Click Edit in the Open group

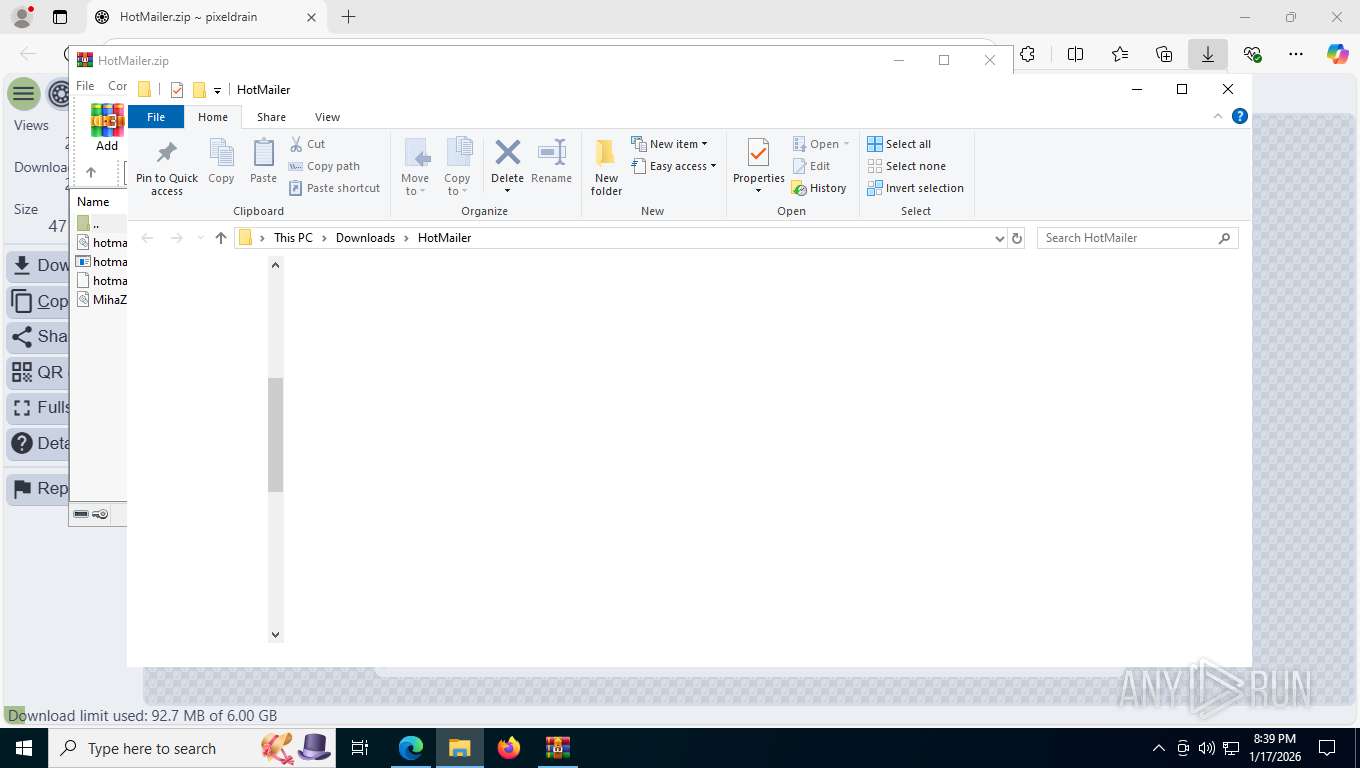(811, 166)
